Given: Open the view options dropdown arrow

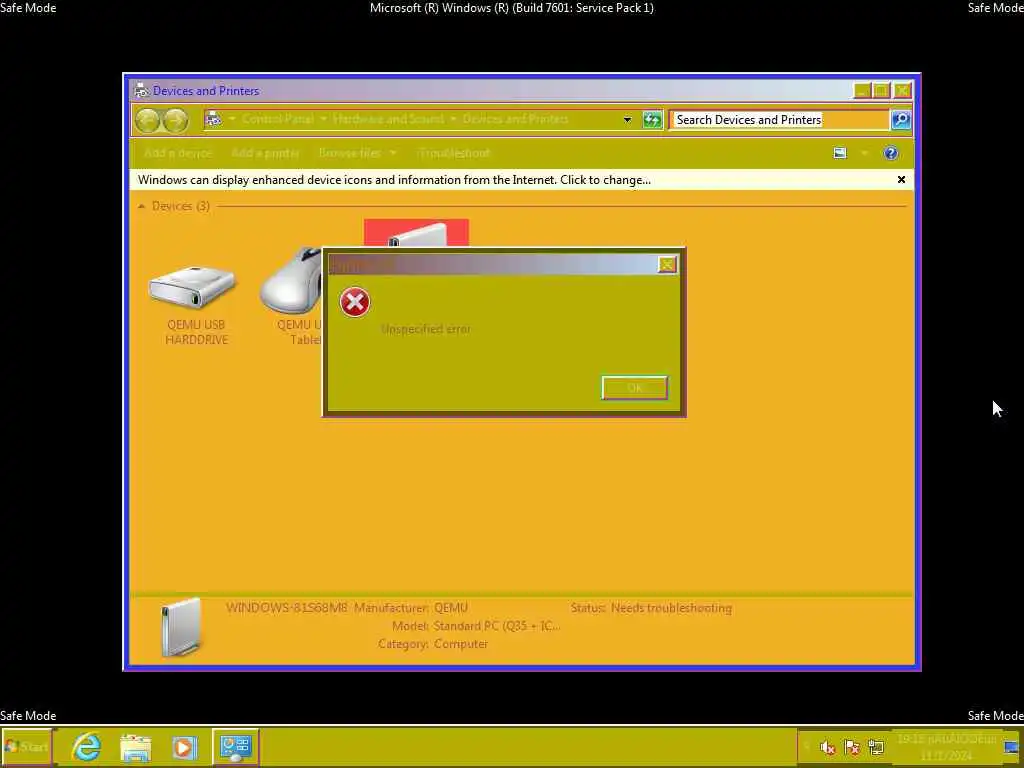Looking at the screenshot, I should [864, 153].
